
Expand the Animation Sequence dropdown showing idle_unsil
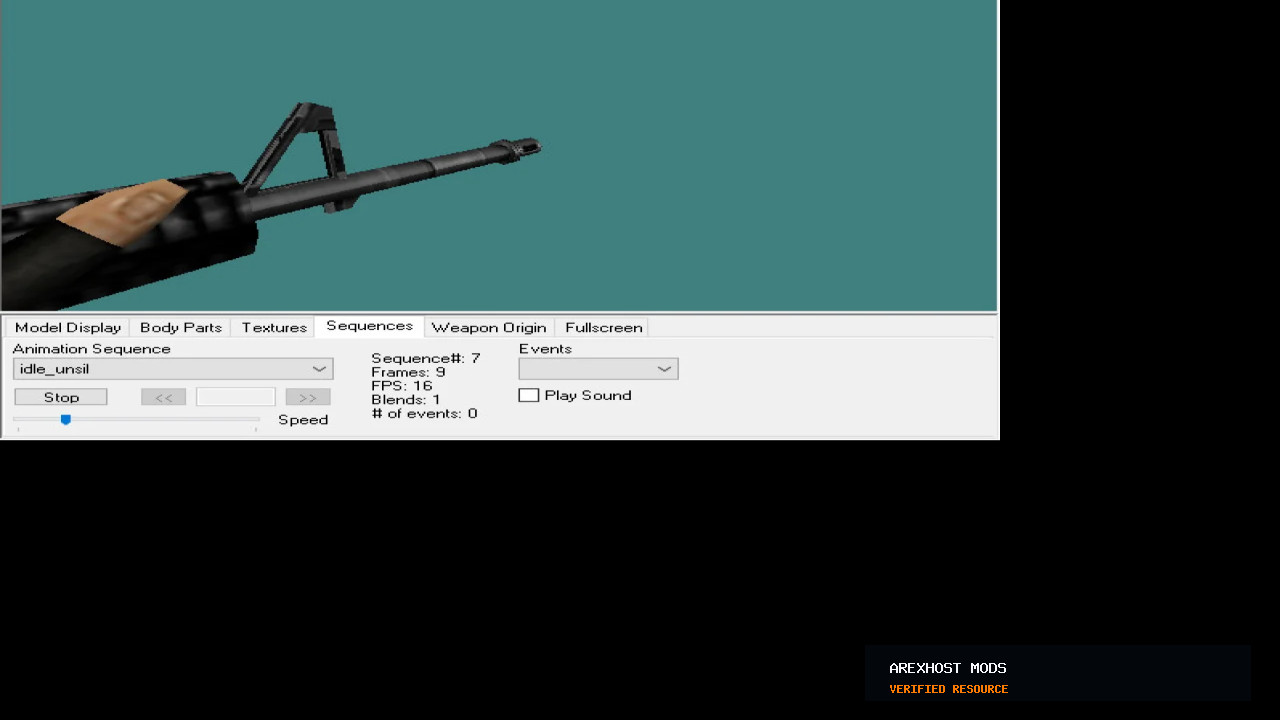pos(173,369)
